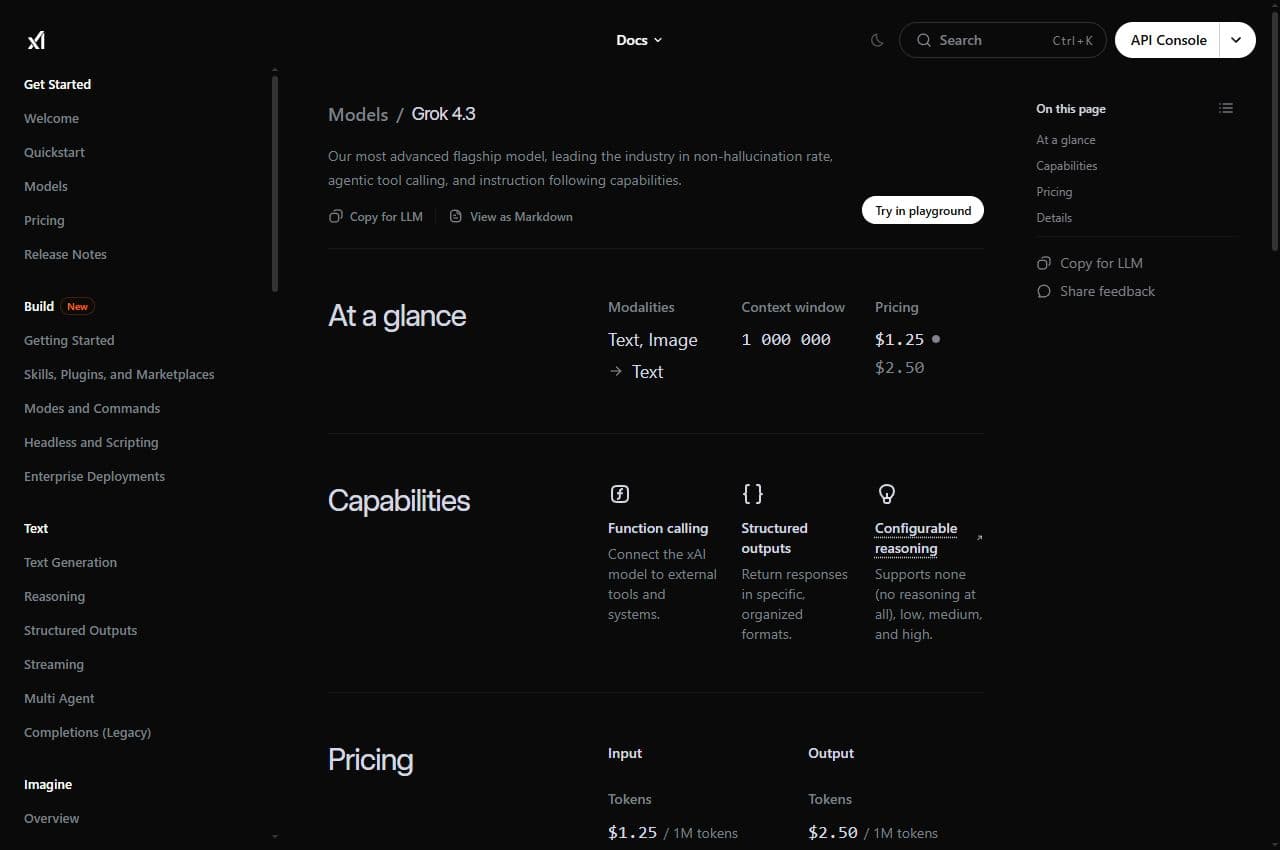
Task: Jump to Details in On this page
Action: (x=1054, y=218)
